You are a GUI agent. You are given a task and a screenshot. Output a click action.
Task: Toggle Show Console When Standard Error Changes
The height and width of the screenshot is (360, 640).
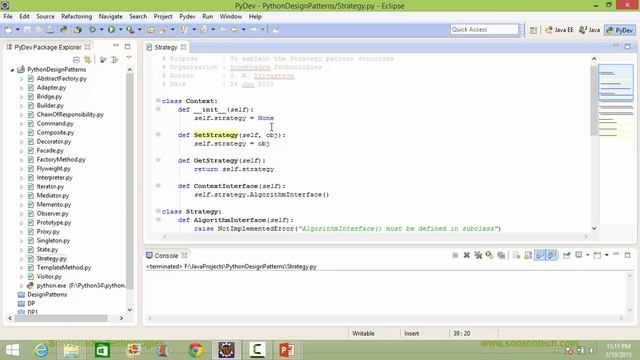[551, 255]
